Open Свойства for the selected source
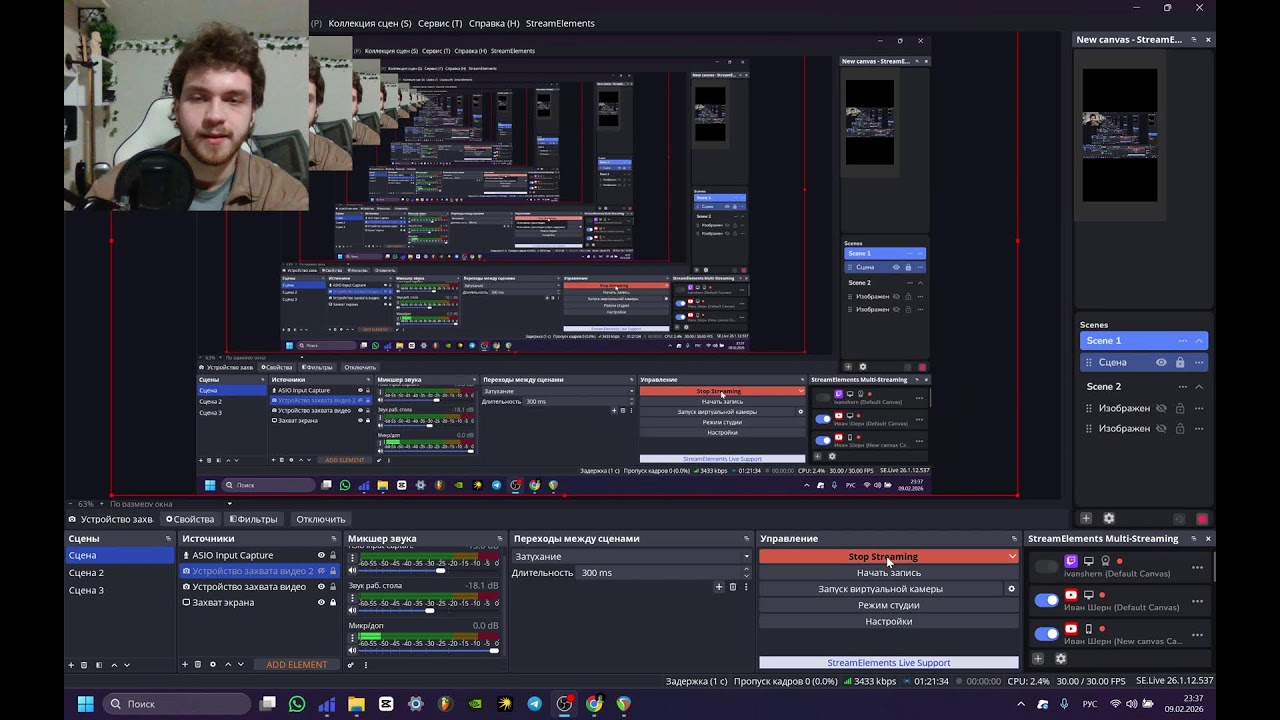 190,519
